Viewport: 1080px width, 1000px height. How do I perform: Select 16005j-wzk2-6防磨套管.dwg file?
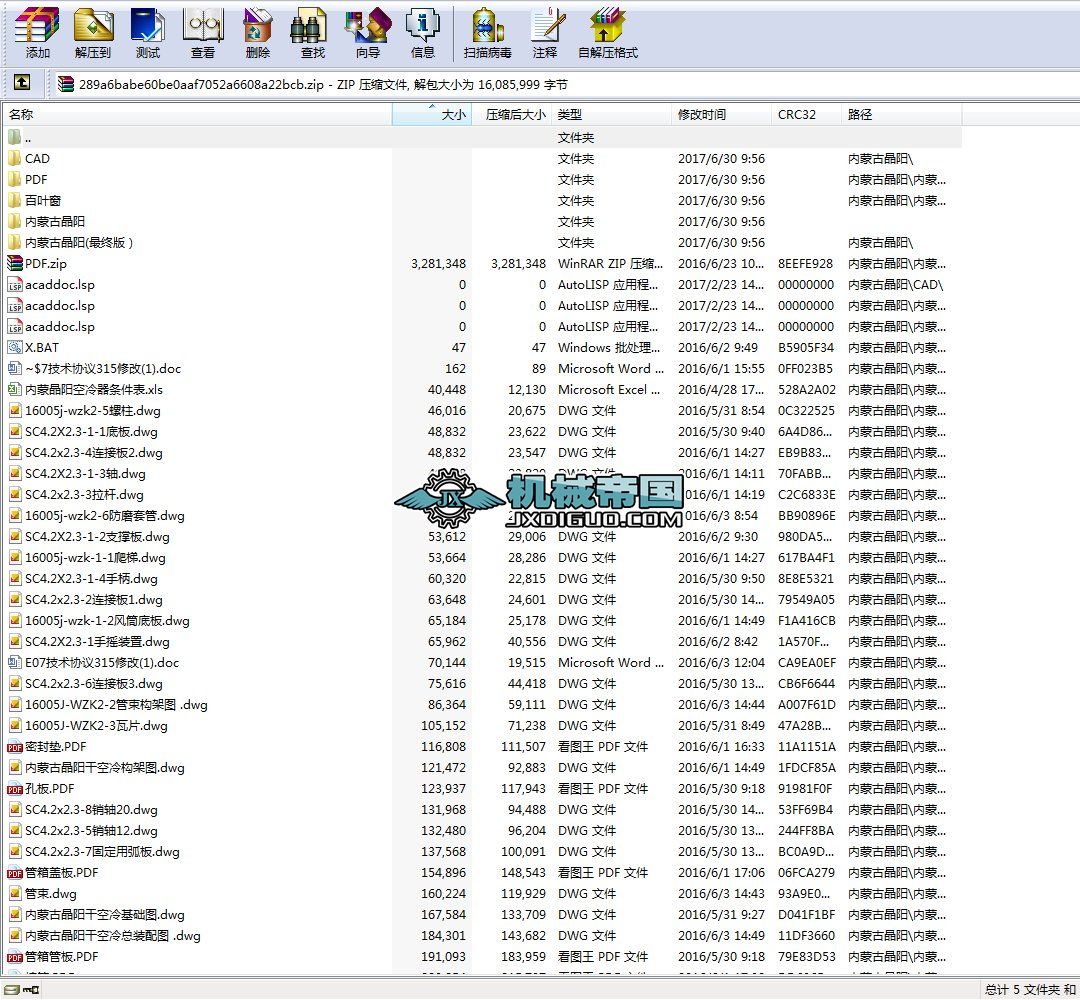click(x=482, y=515)
